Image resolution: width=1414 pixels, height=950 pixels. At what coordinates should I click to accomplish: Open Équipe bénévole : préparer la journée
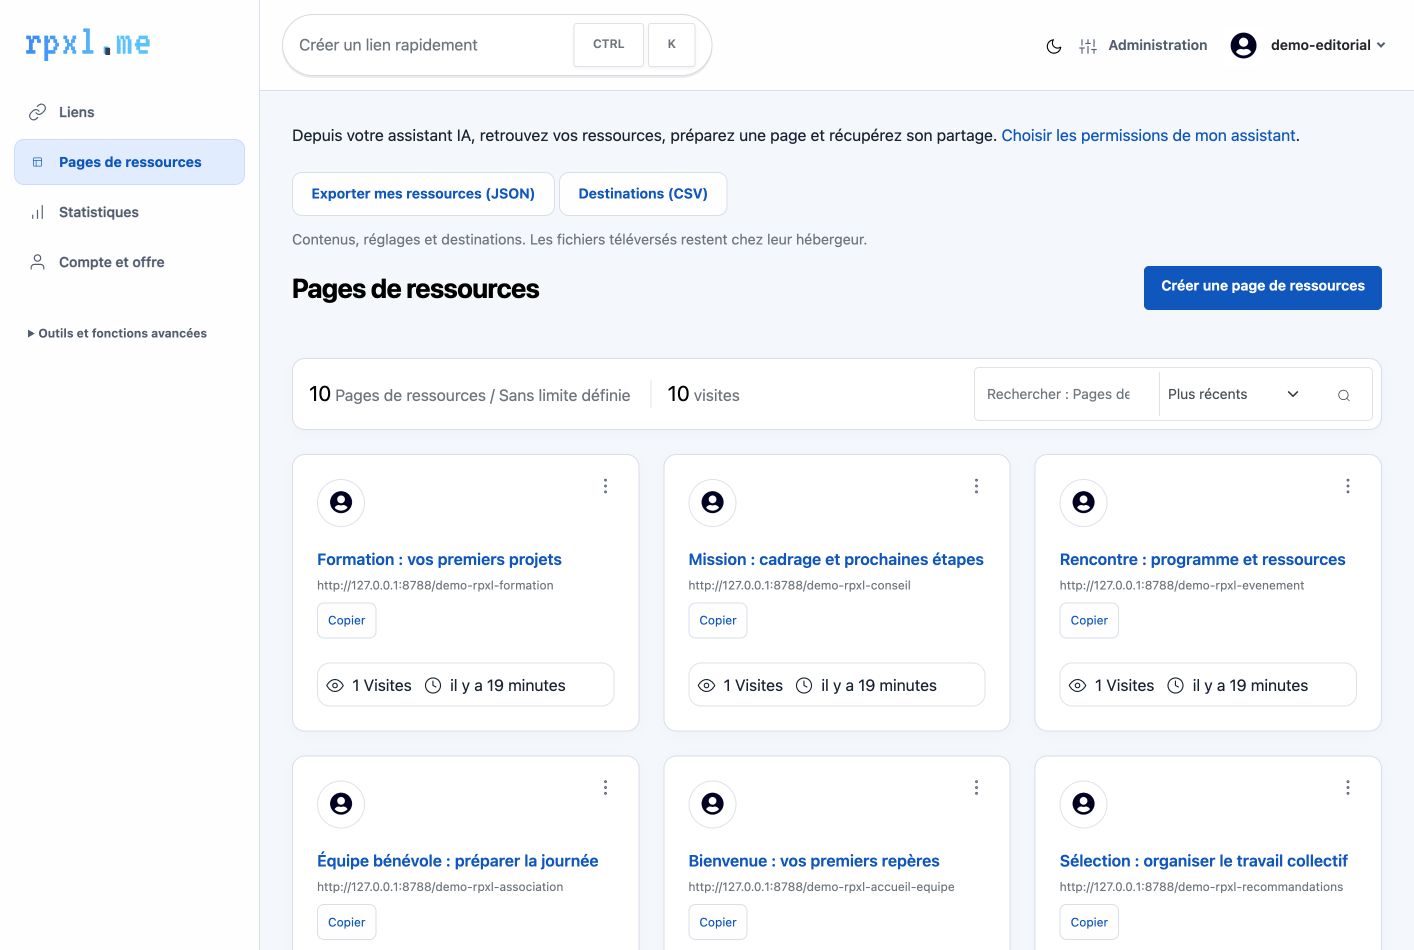[458, 861]
